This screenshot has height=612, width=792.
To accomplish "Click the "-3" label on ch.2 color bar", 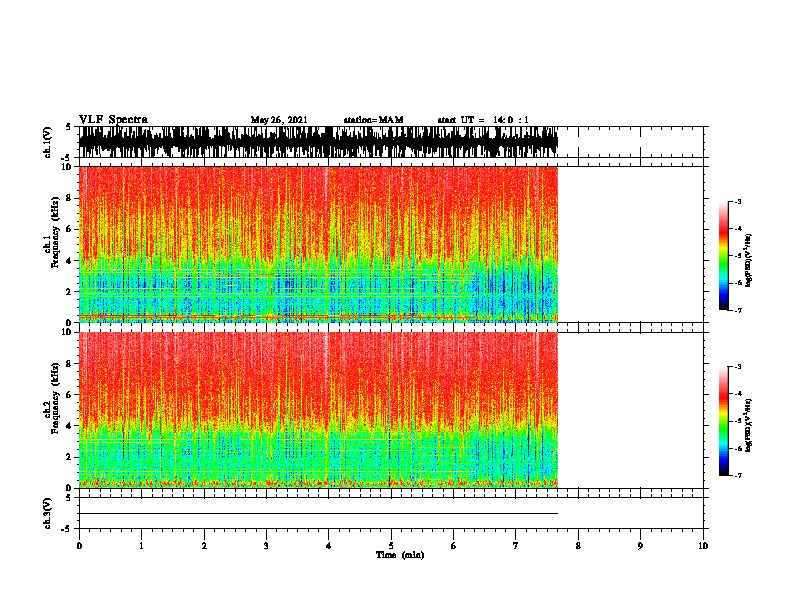I will [737, 367].
